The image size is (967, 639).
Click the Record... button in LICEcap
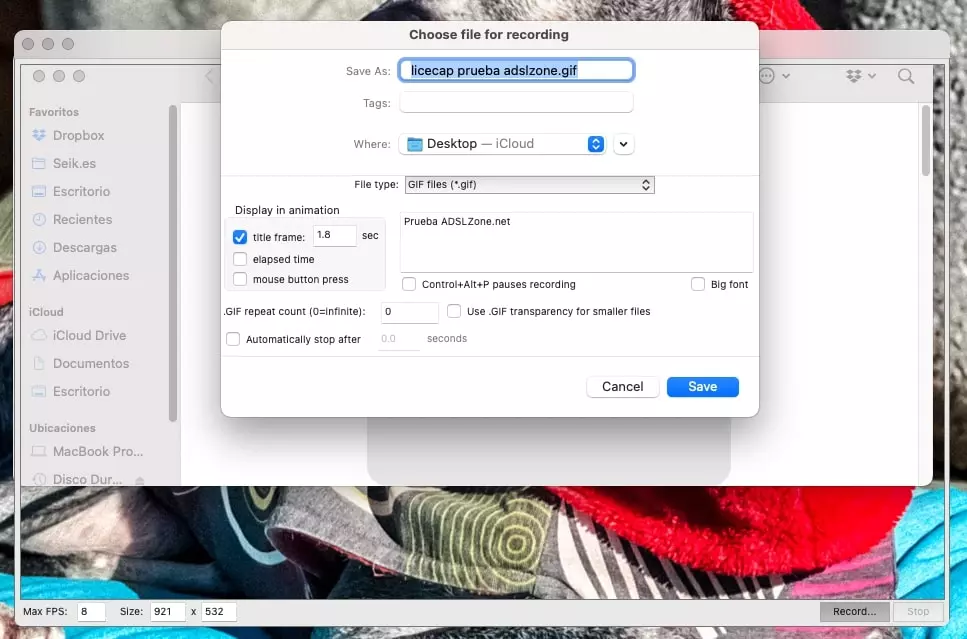(x=854, y=611)
